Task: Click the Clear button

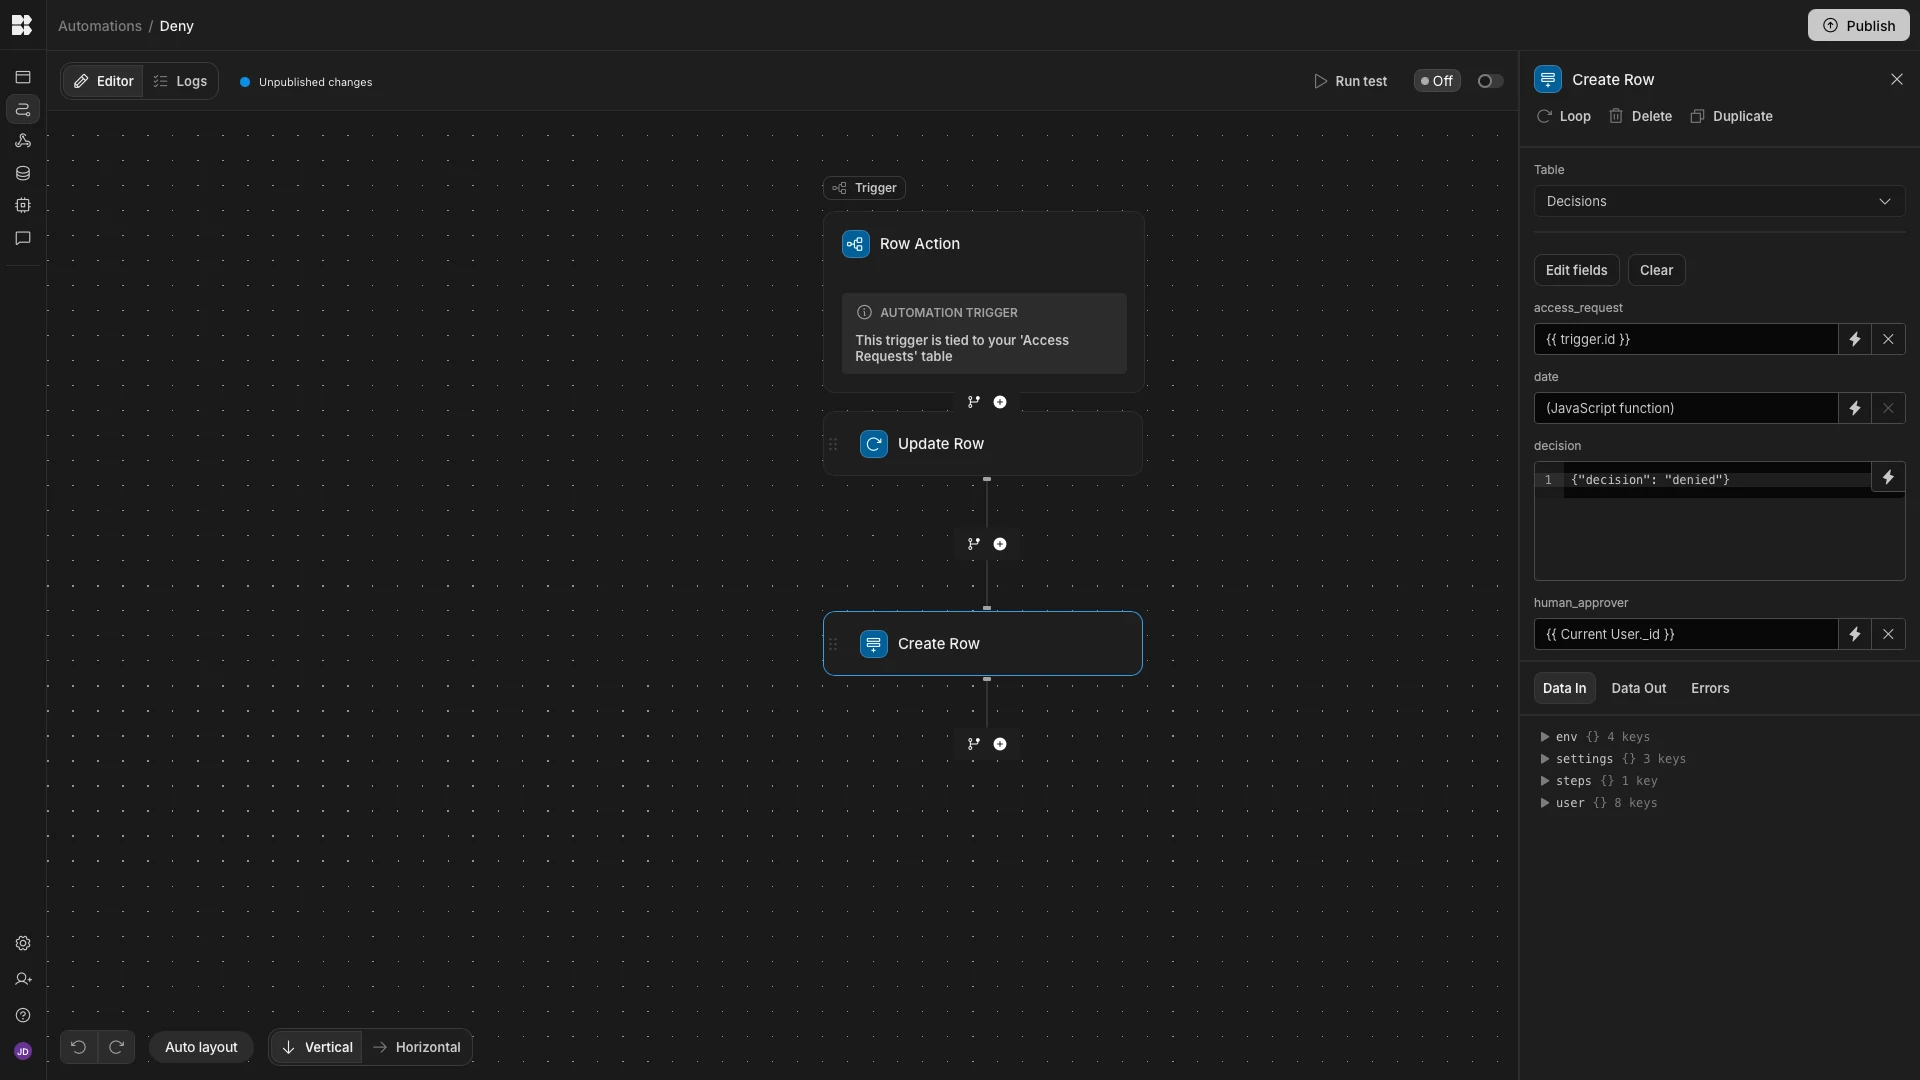Action: [x=1656, y=270]
